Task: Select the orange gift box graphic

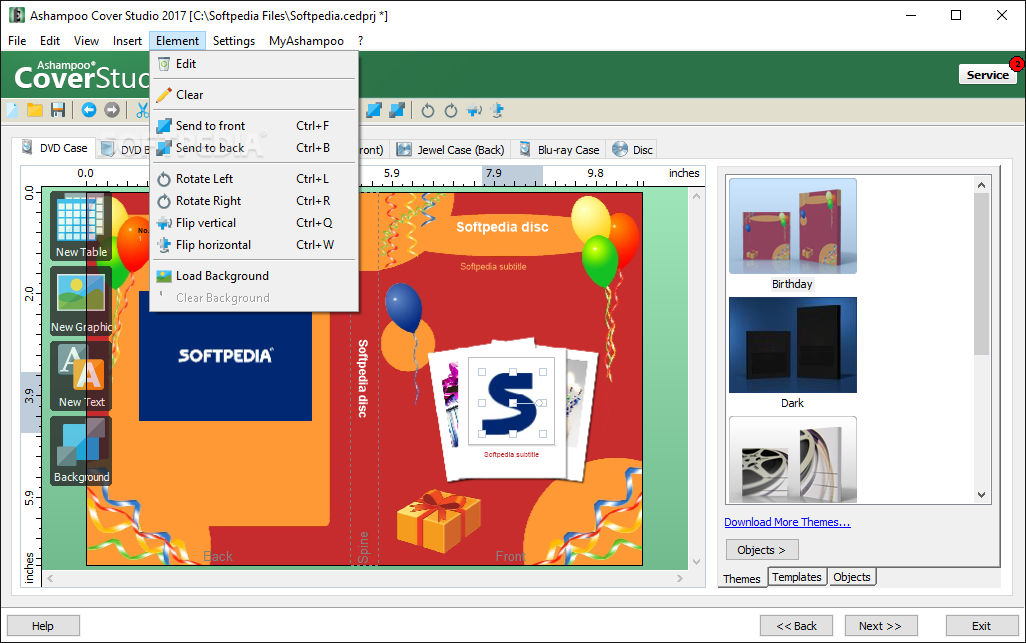Action: point(438,521)
